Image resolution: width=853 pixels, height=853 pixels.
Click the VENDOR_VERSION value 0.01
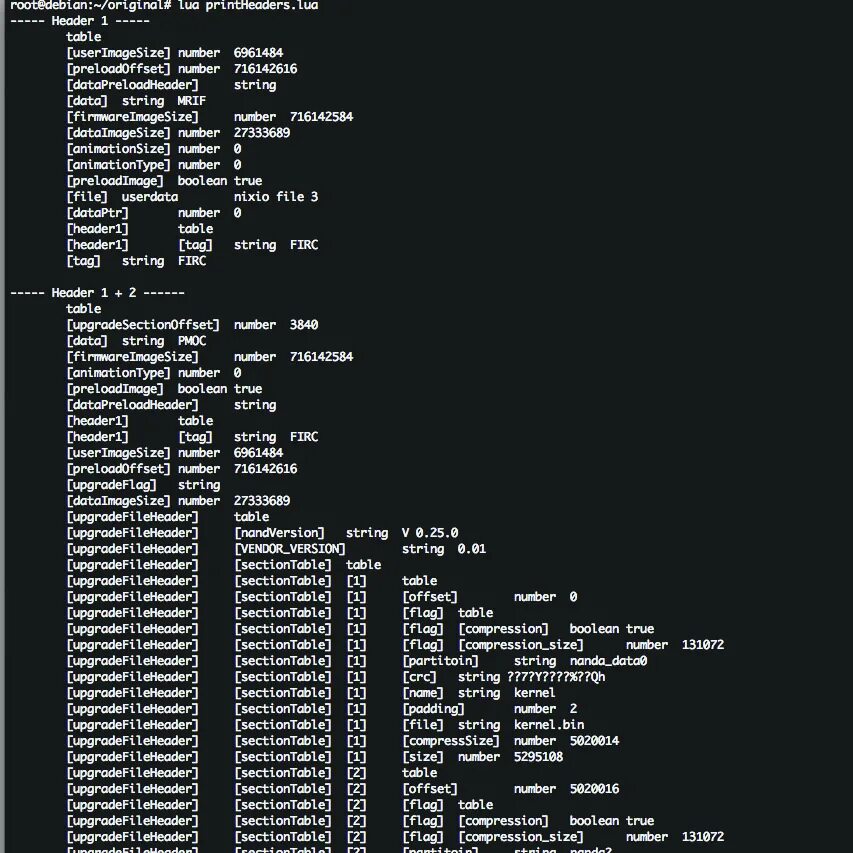[472, 549]
